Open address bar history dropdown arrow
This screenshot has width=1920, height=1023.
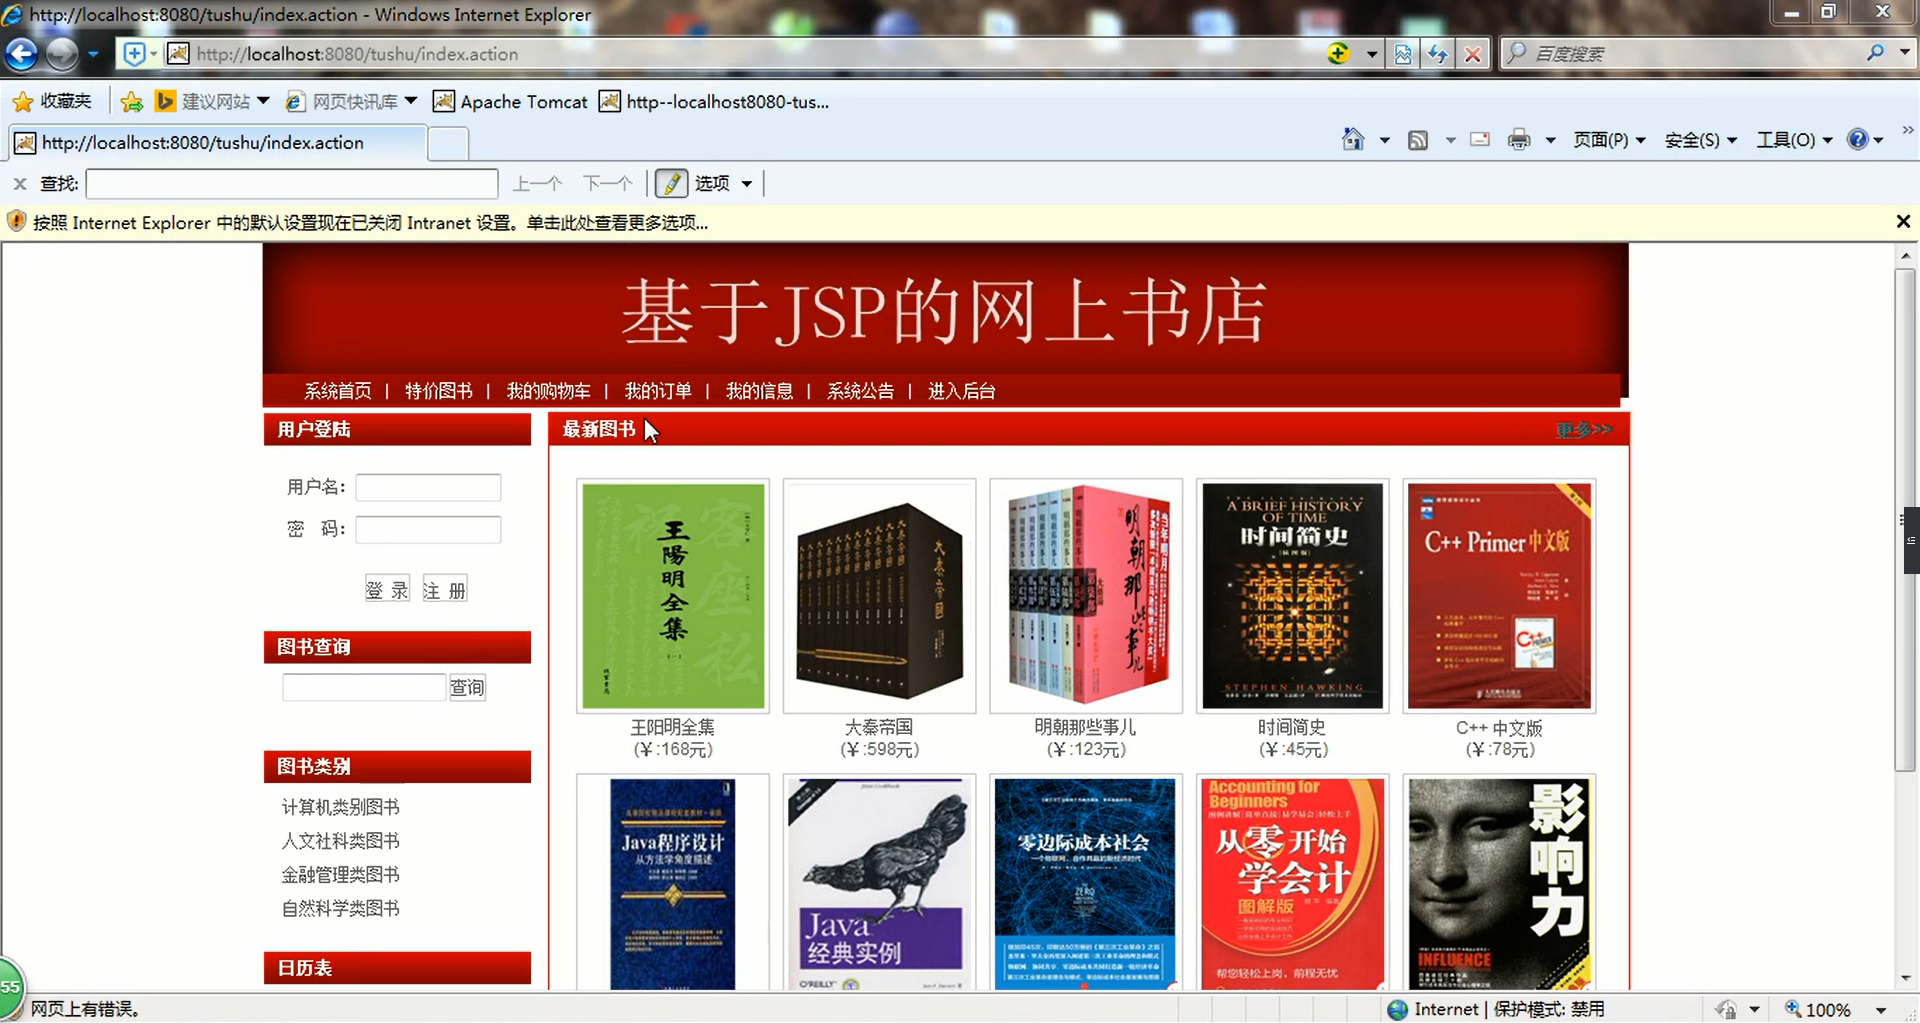(x=1372, y=54)
